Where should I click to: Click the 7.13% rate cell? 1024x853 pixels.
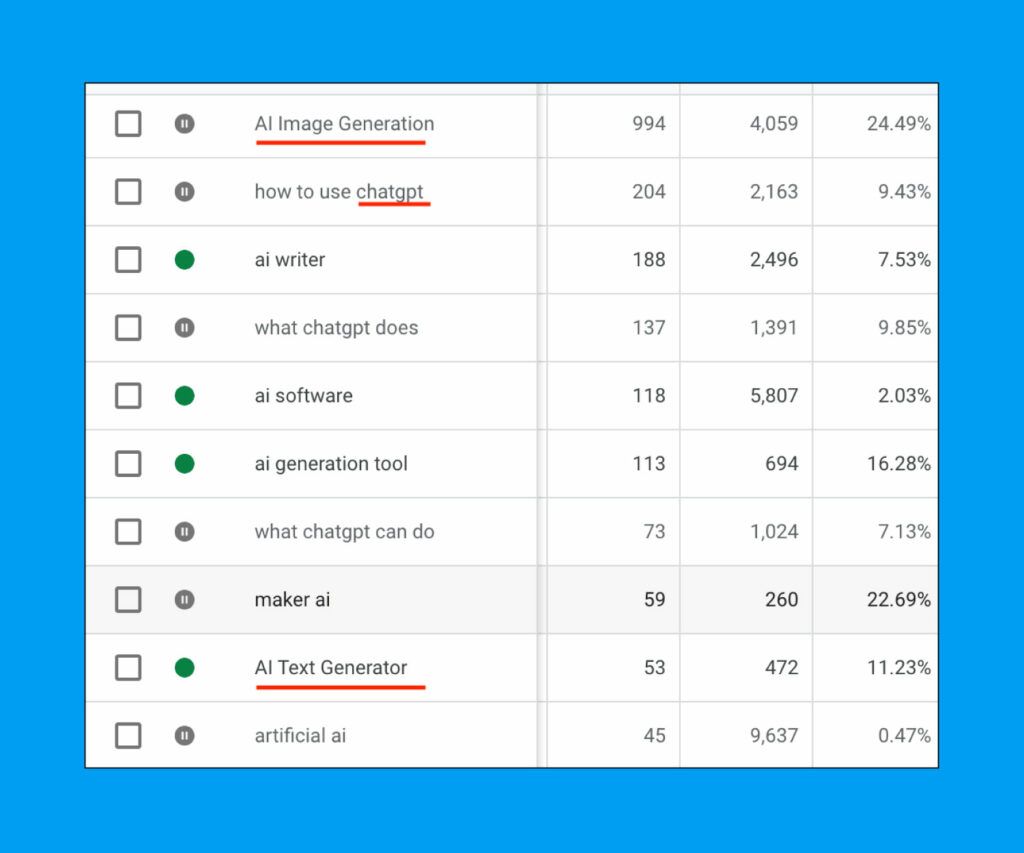tap(904, 532)
